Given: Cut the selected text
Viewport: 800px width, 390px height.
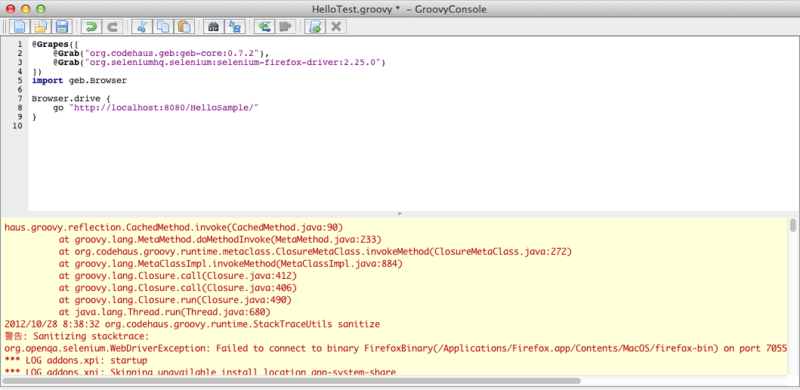Looking at the screenshot, I should pyautogui.click(x=142, y=27).
